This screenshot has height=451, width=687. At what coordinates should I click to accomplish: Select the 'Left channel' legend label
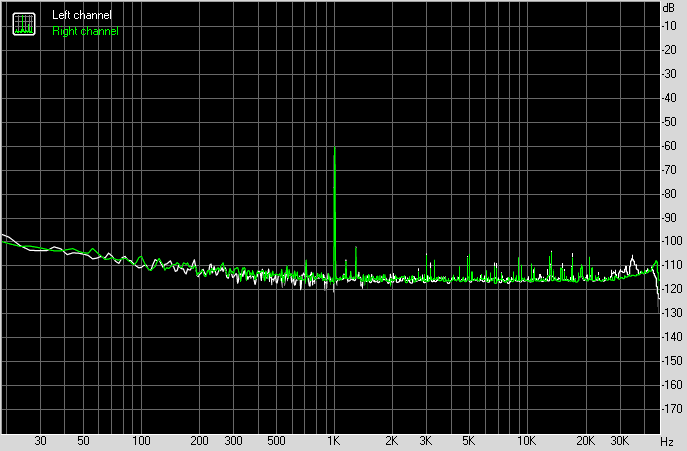click(81, 15)
